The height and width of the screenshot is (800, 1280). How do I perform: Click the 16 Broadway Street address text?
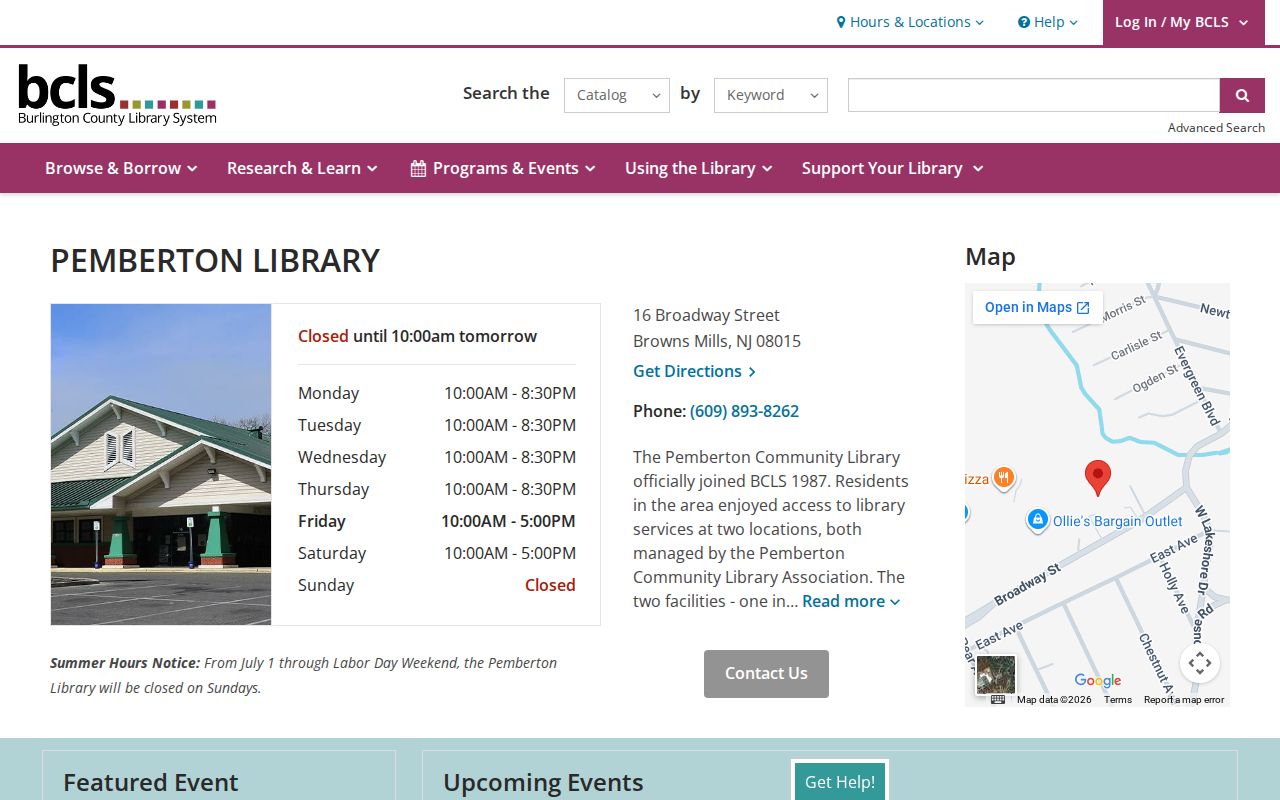[706, 315]
